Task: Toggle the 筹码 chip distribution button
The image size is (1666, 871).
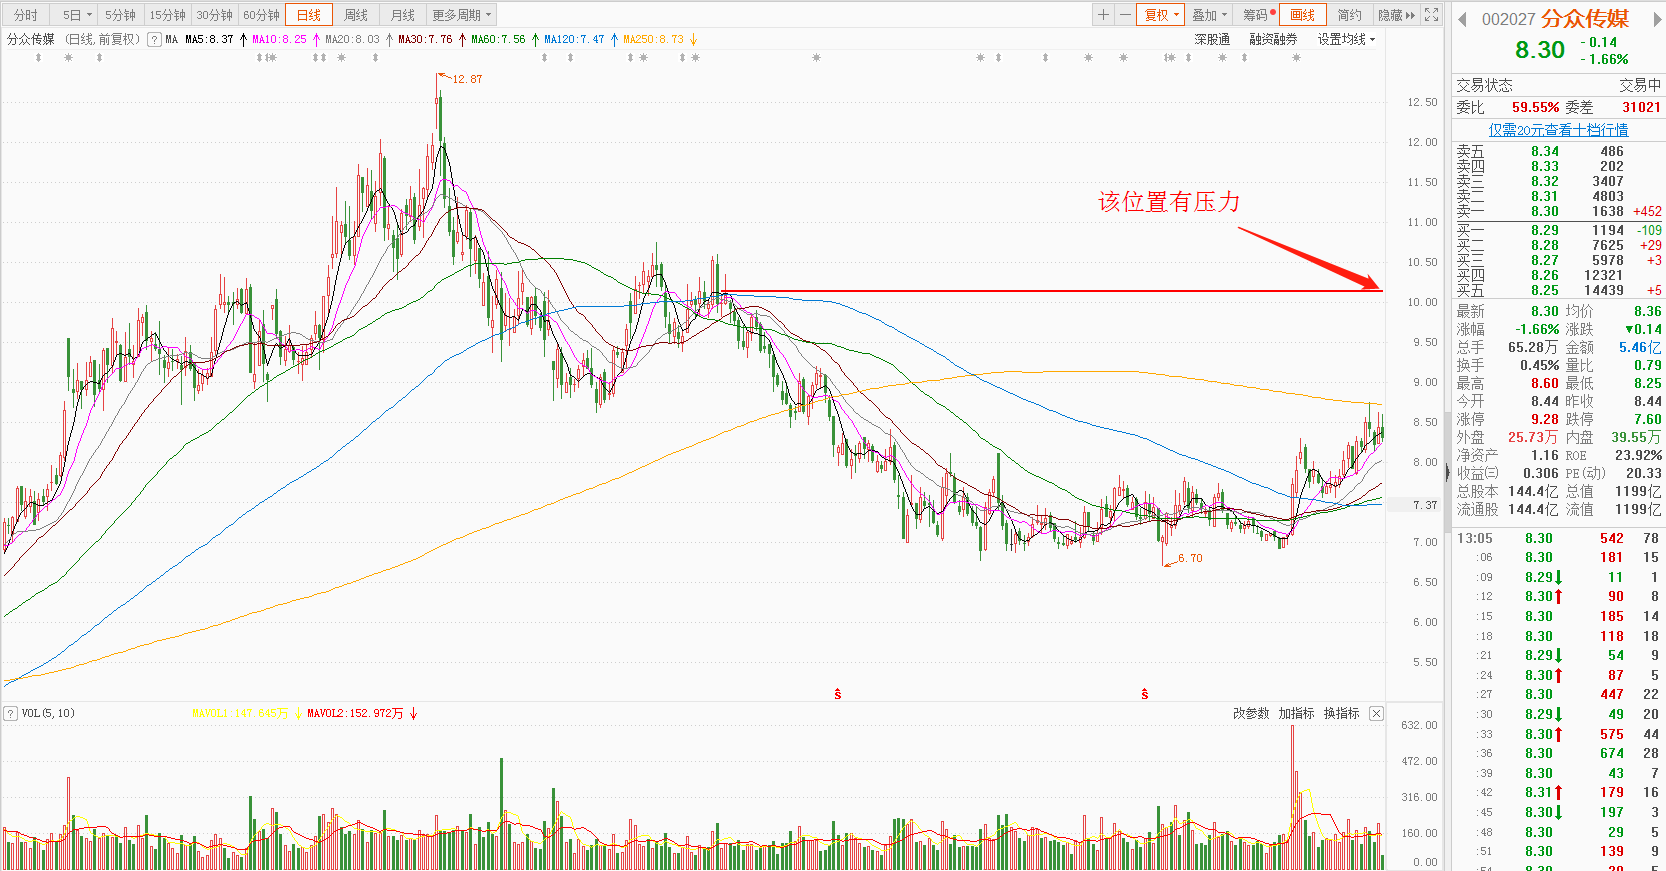Action: point(1255,15)
